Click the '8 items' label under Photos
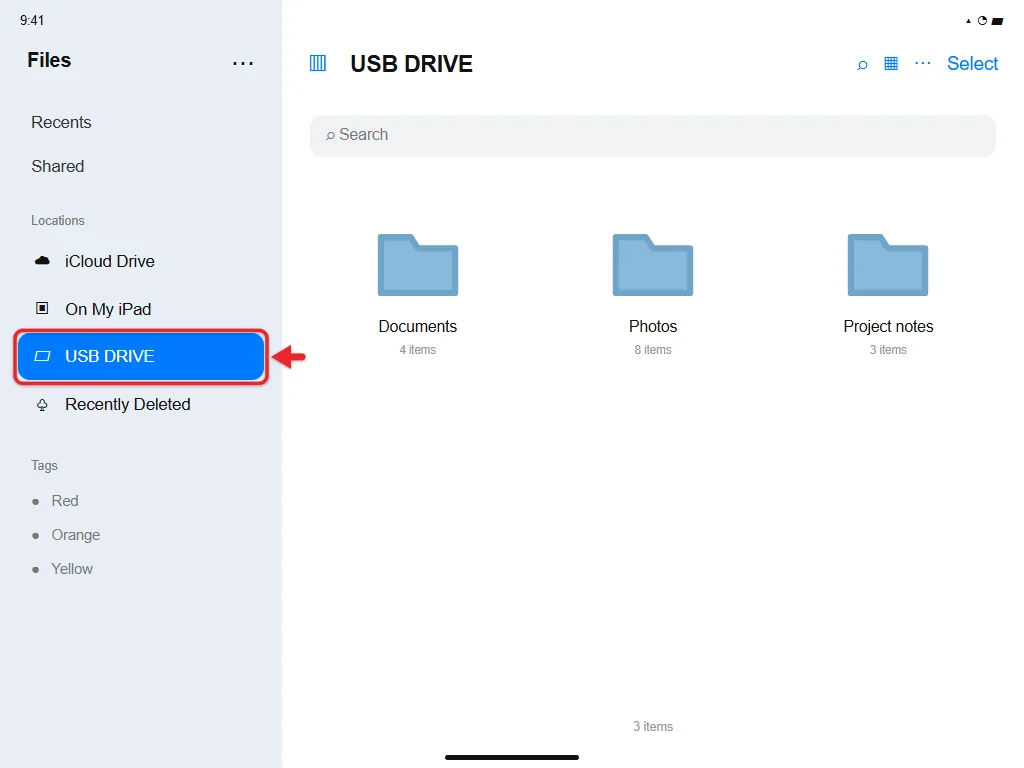 click(x=653, y=350)
